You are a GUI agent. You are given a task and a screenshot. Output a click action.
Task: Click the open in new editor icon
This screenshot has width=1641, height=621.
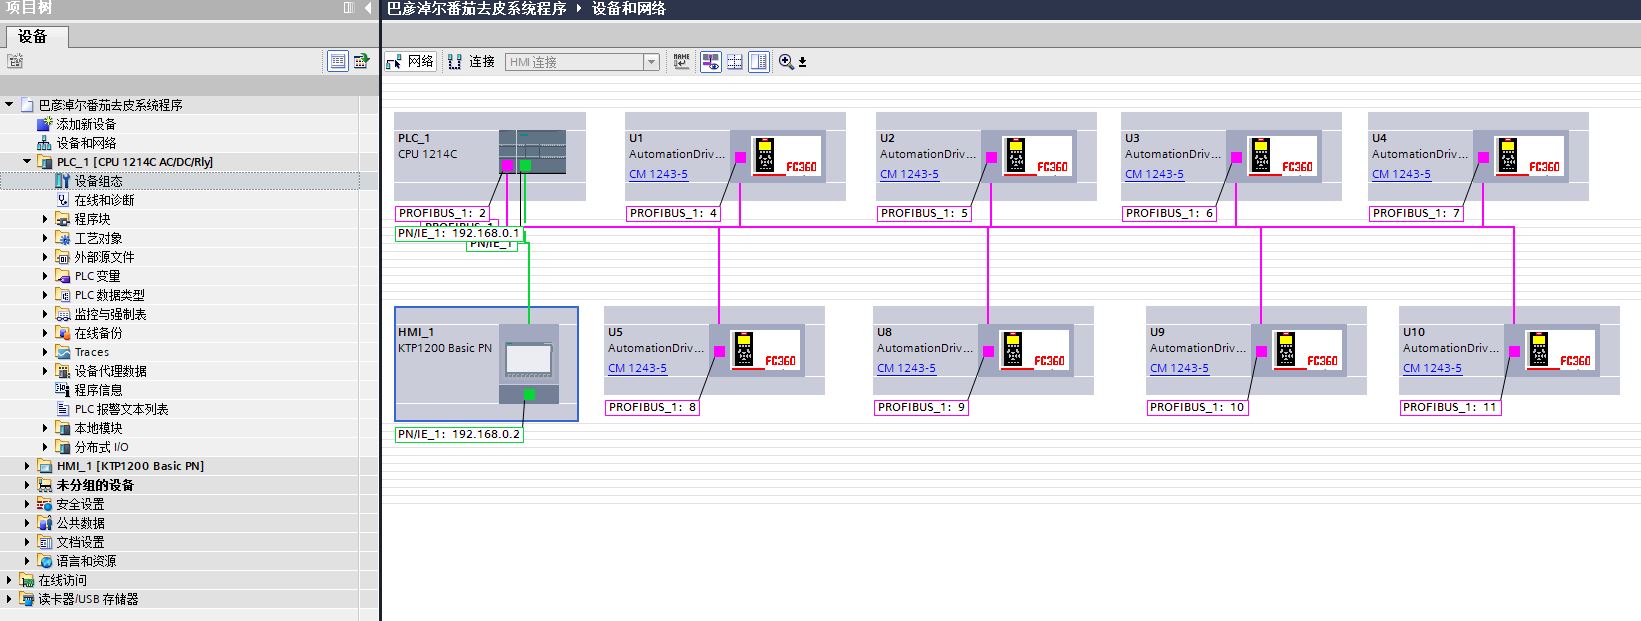[x=360, y=62]
